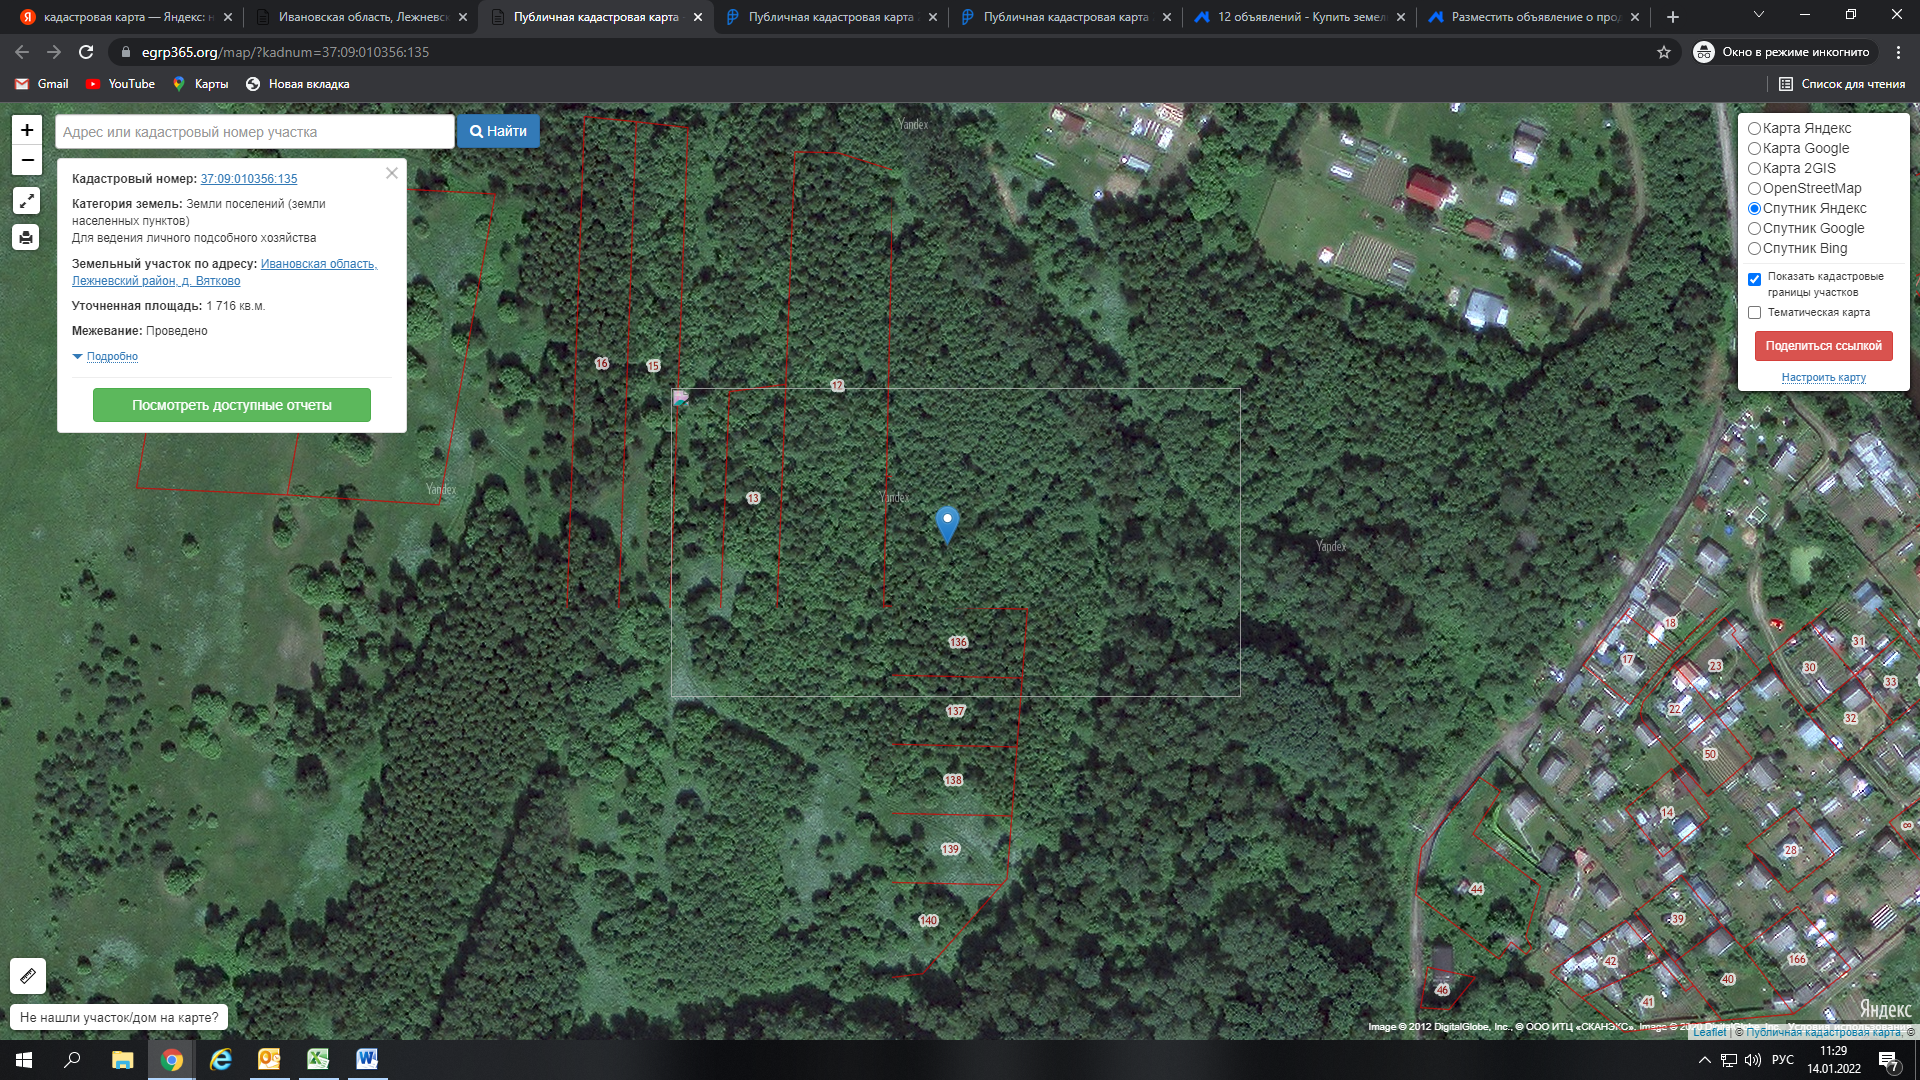Screen dimensions: 1920x1080
Task: Zoom out the map with minus button
Action: pyautogui.click(x=27, y=160)
